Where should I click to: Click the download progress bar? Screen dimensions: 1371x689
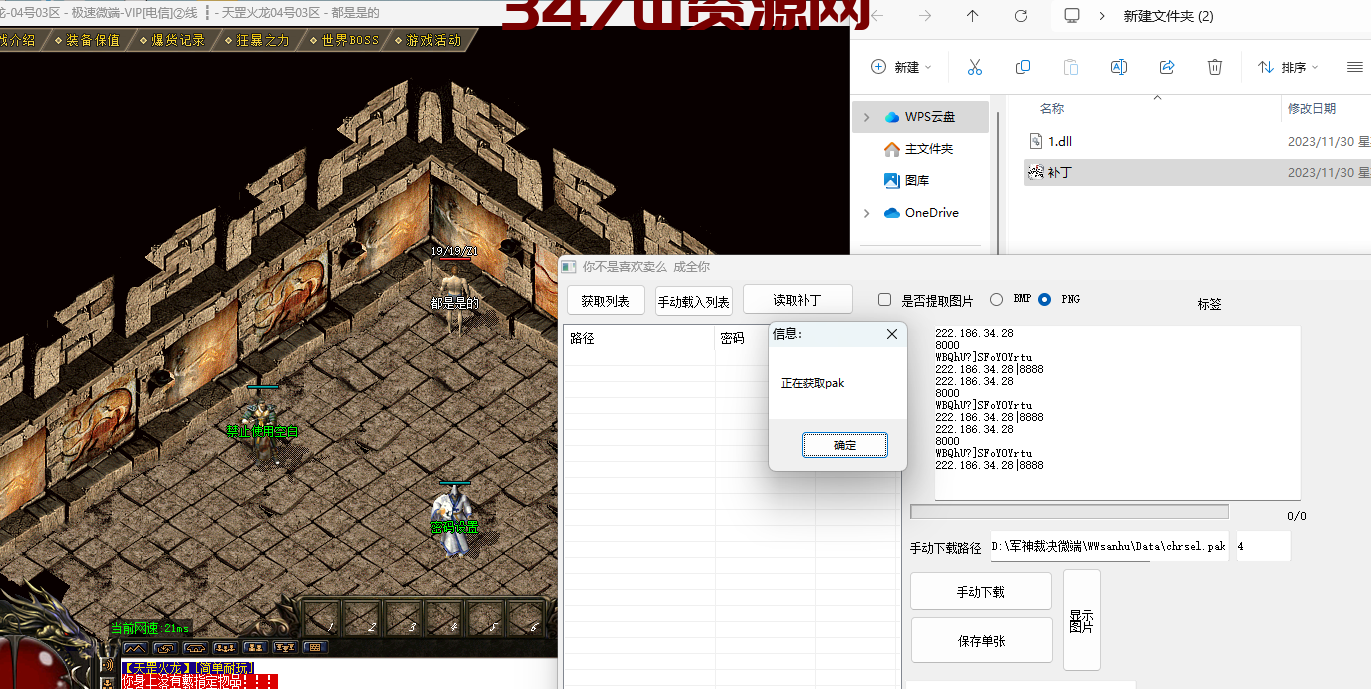pos(1069,511)
